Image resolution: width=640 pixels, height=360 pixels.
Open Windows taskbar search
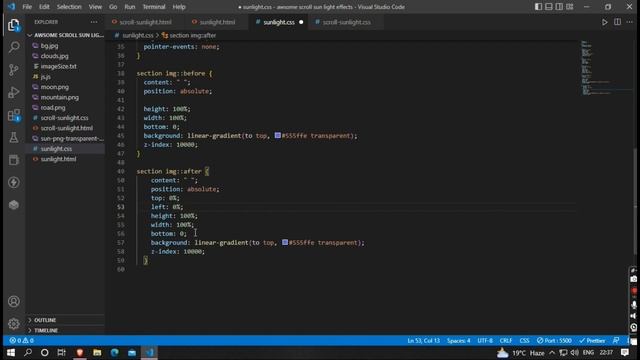click(x=28, y=353)
